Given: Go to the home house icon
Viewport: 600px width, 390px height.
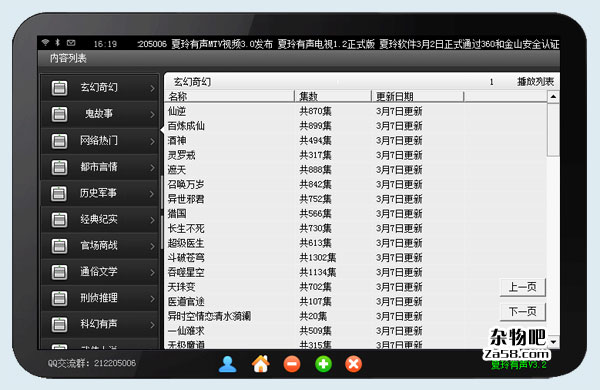Looking at the screenshot, I should click(x=261, y=364).
